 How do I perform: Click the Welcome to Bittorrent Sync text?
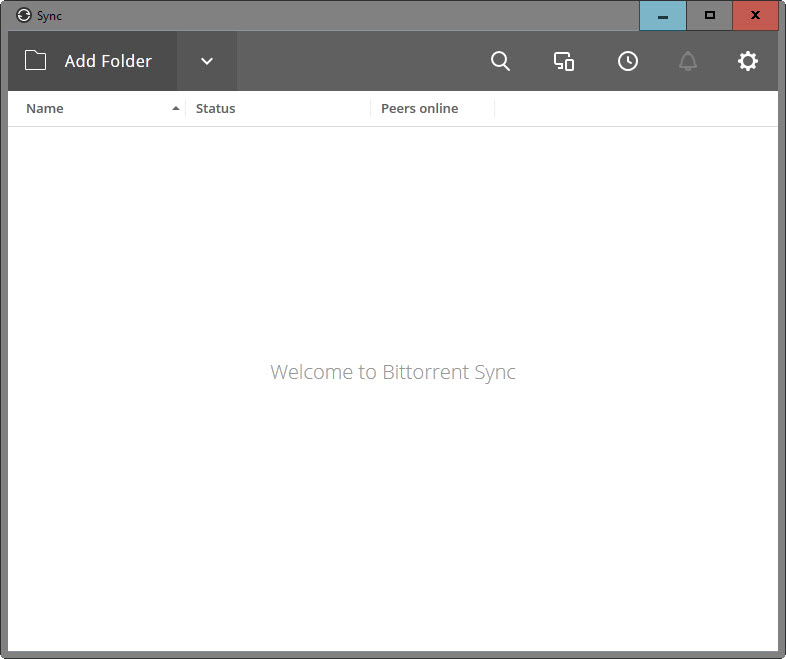[x=392, y=372]
